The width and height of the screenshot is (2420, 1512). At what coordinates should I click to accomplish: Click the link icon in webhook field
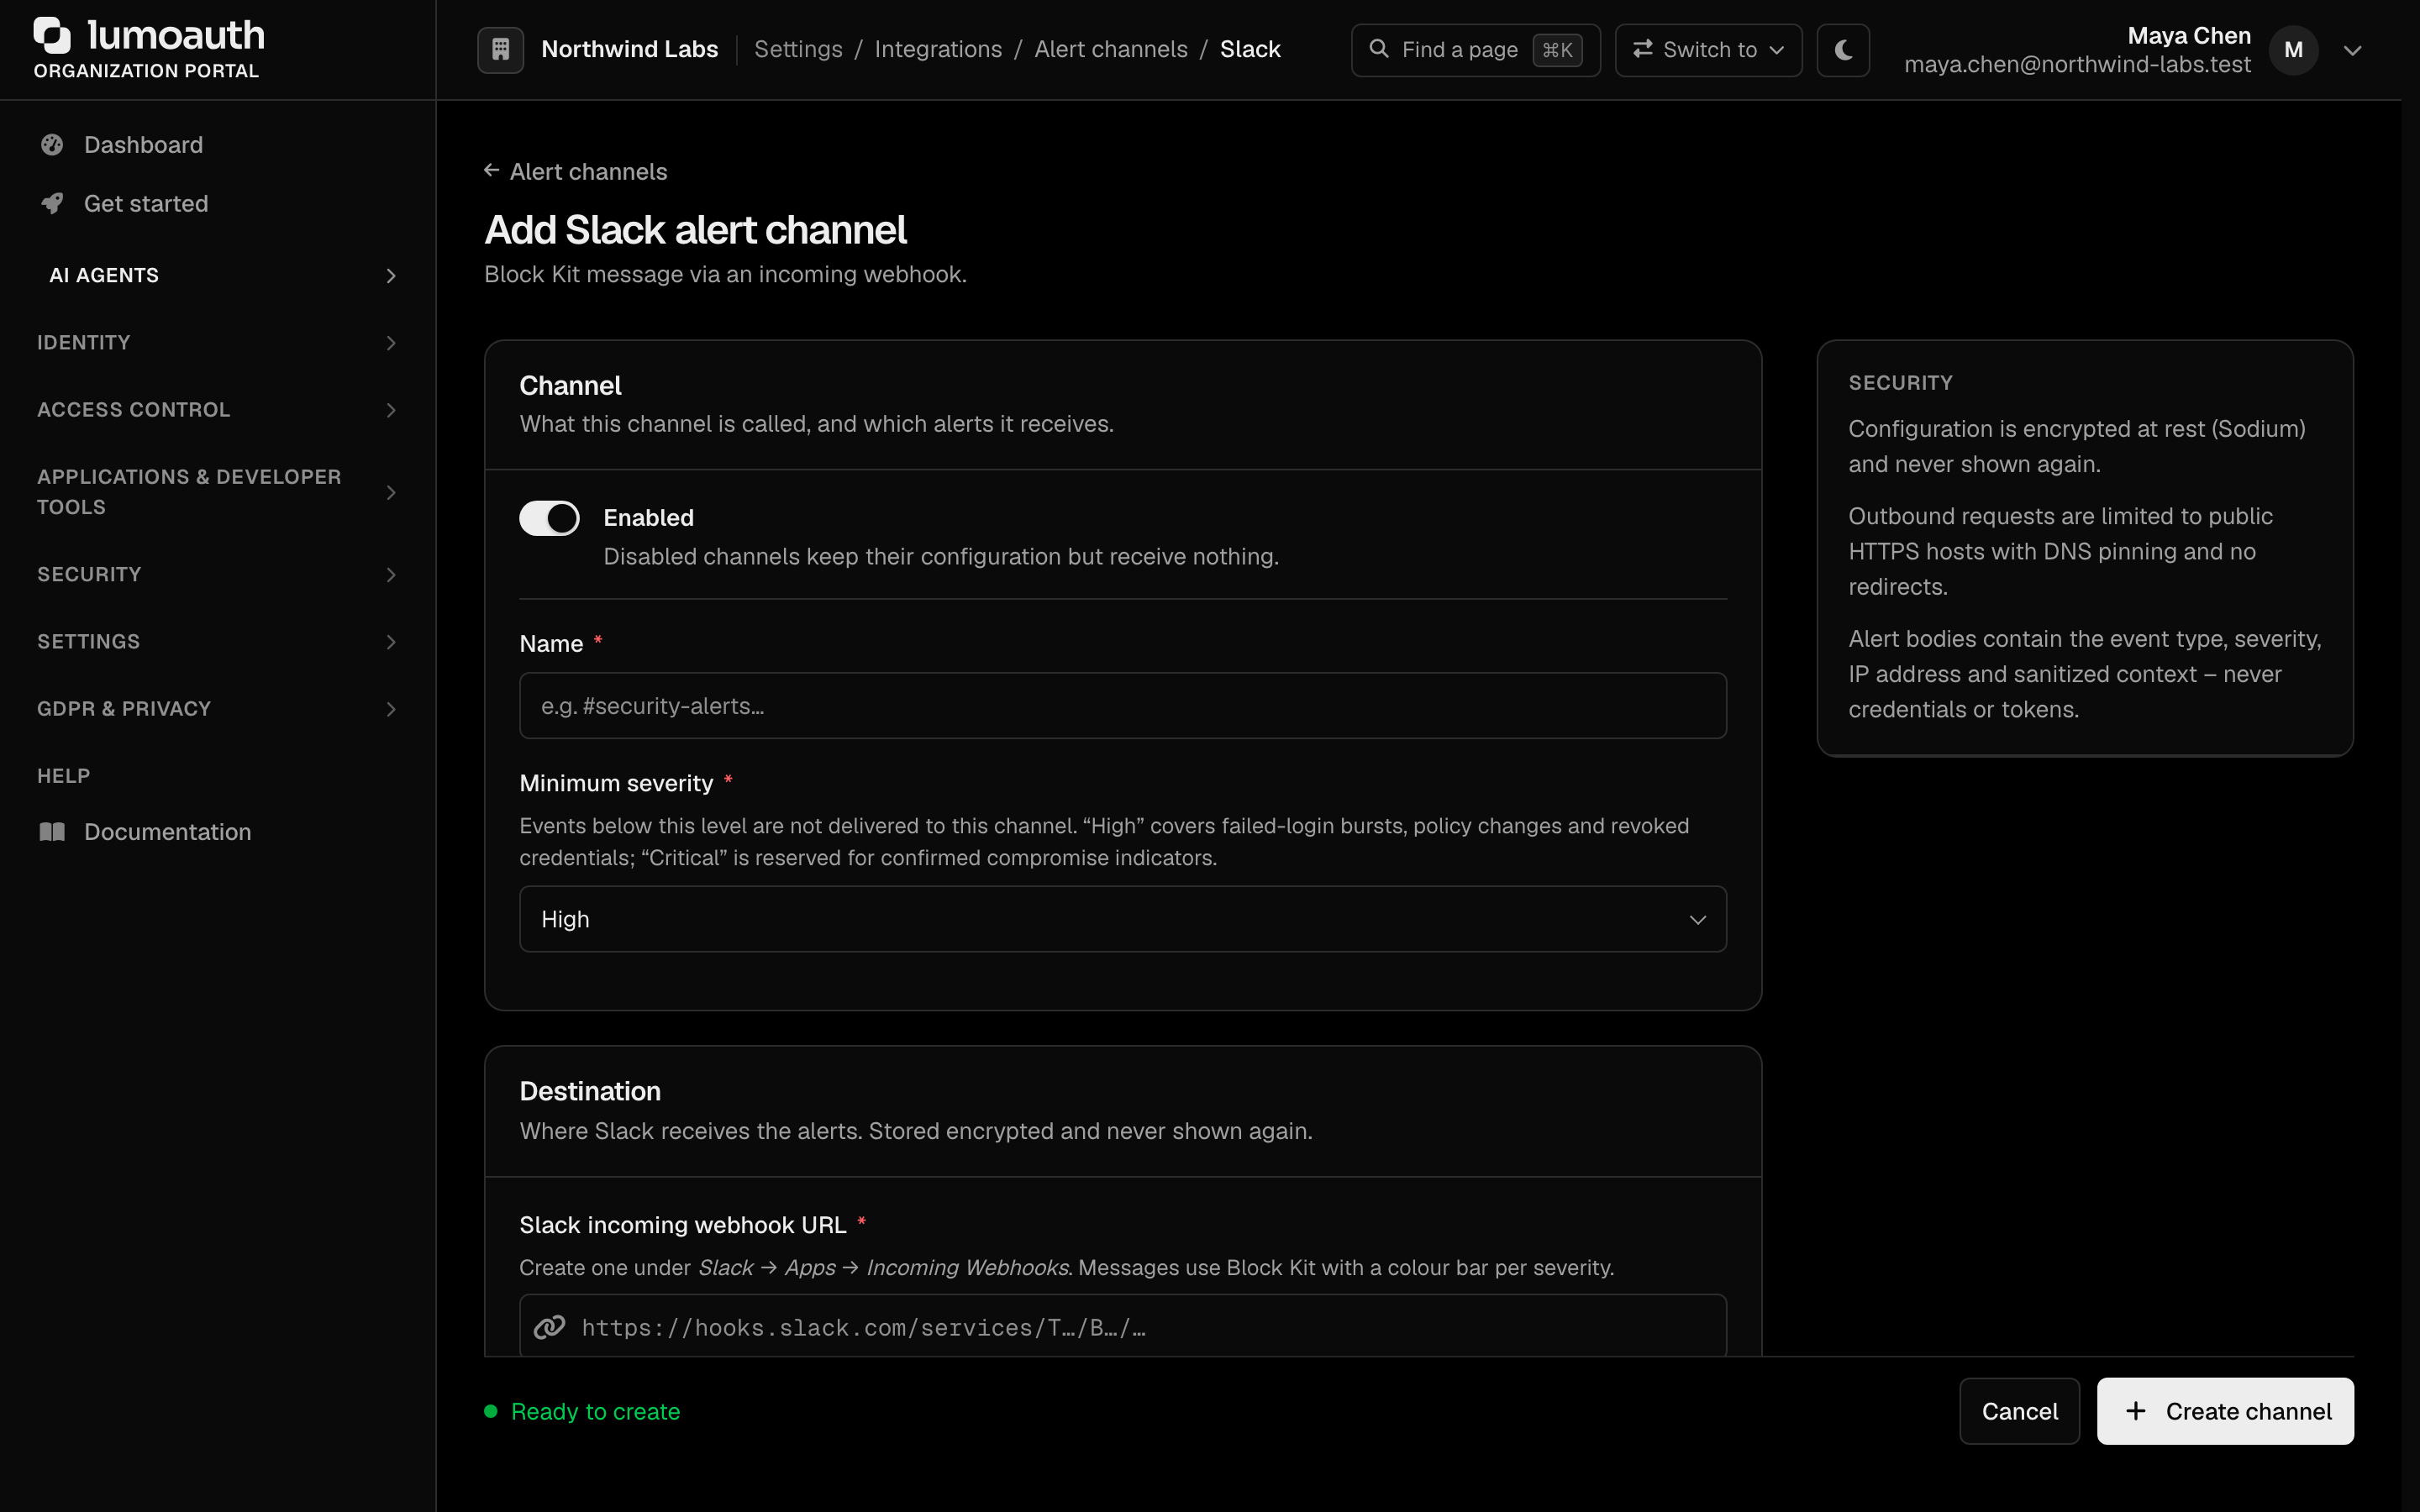[550, 1327]
